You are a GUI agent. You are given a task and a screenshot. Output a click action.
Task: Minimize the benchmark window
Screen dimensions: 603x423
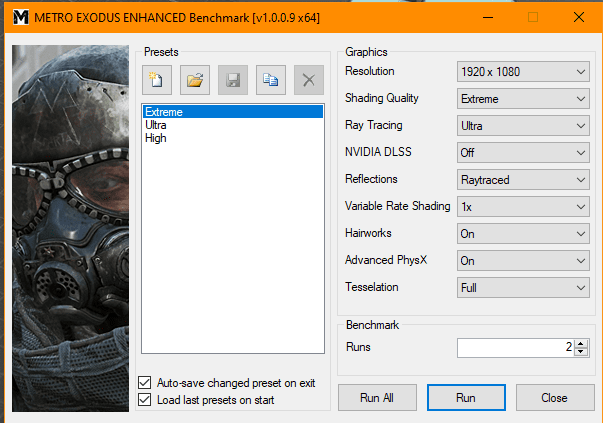pyautogui.click(x=488, y=17)
